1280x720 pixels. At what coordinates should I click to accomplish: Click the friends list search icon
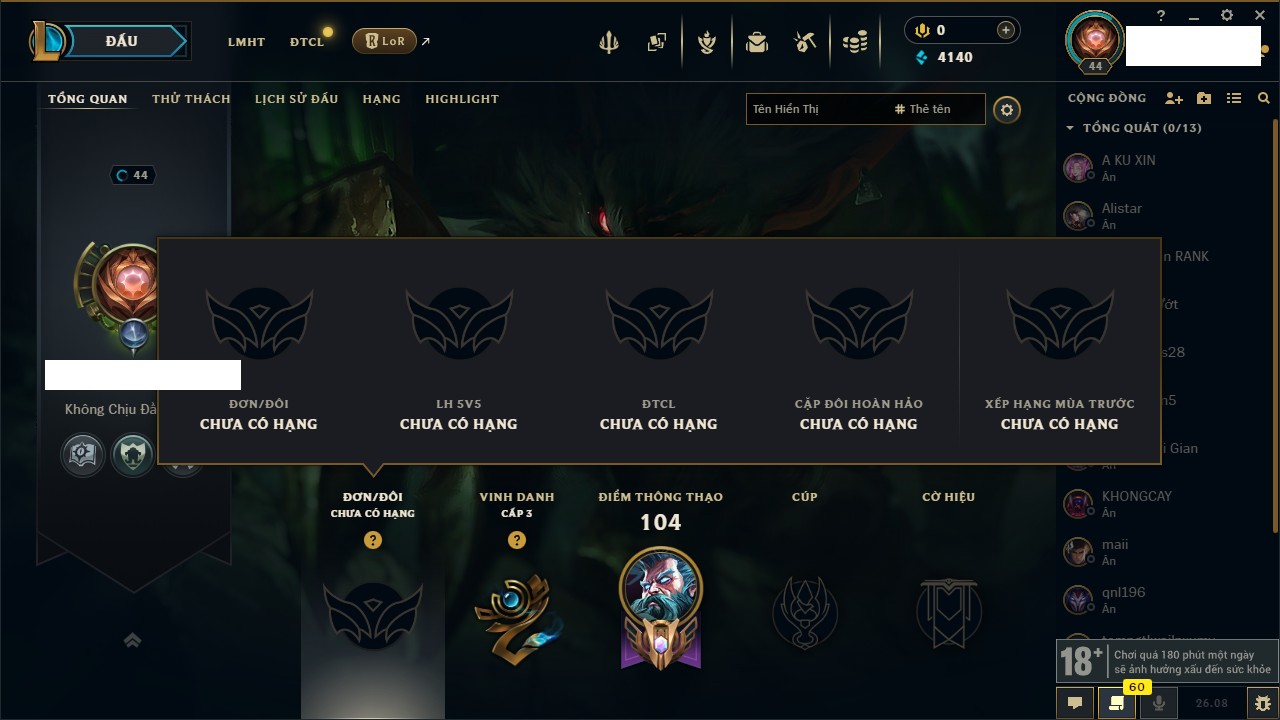(1264, 98)
